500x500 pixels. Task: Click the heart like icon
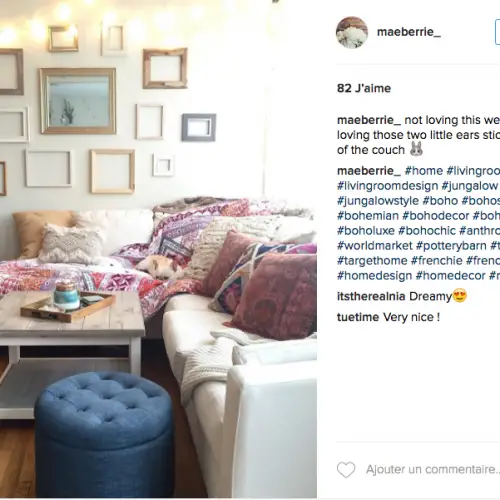pyautogui.click(x=346, y=470)
